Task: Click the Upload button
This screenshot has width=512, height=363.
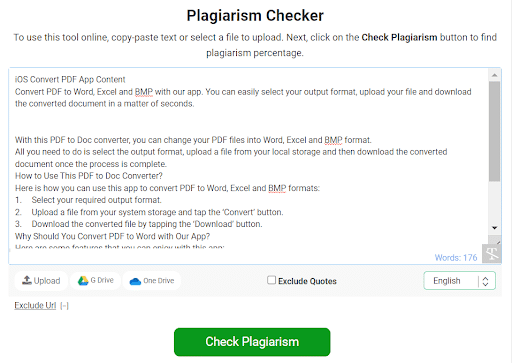Action: (x=41, y=281)
